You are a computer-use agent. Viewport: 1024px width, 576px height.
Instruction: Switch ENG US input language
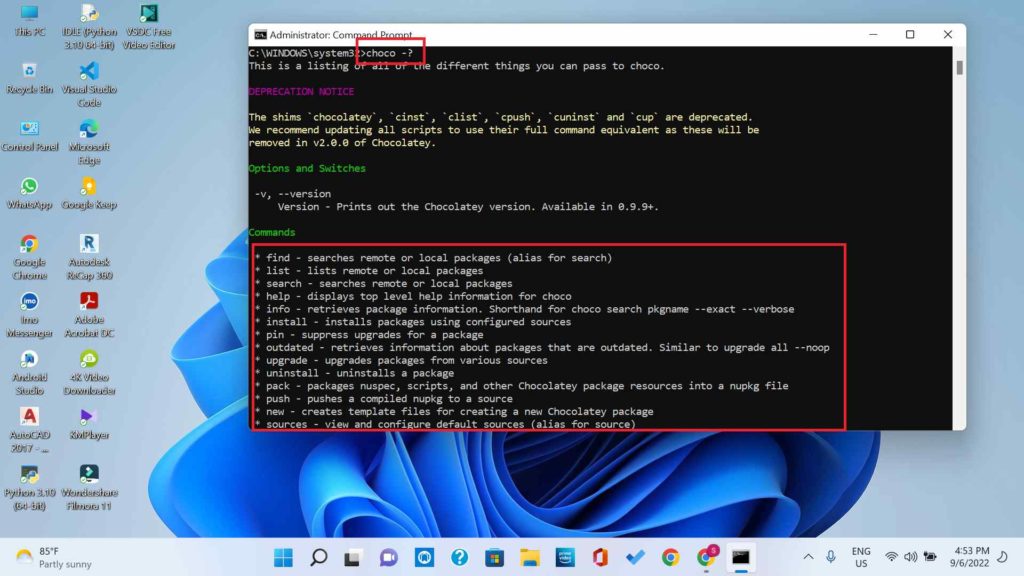(x=861, y=557)
